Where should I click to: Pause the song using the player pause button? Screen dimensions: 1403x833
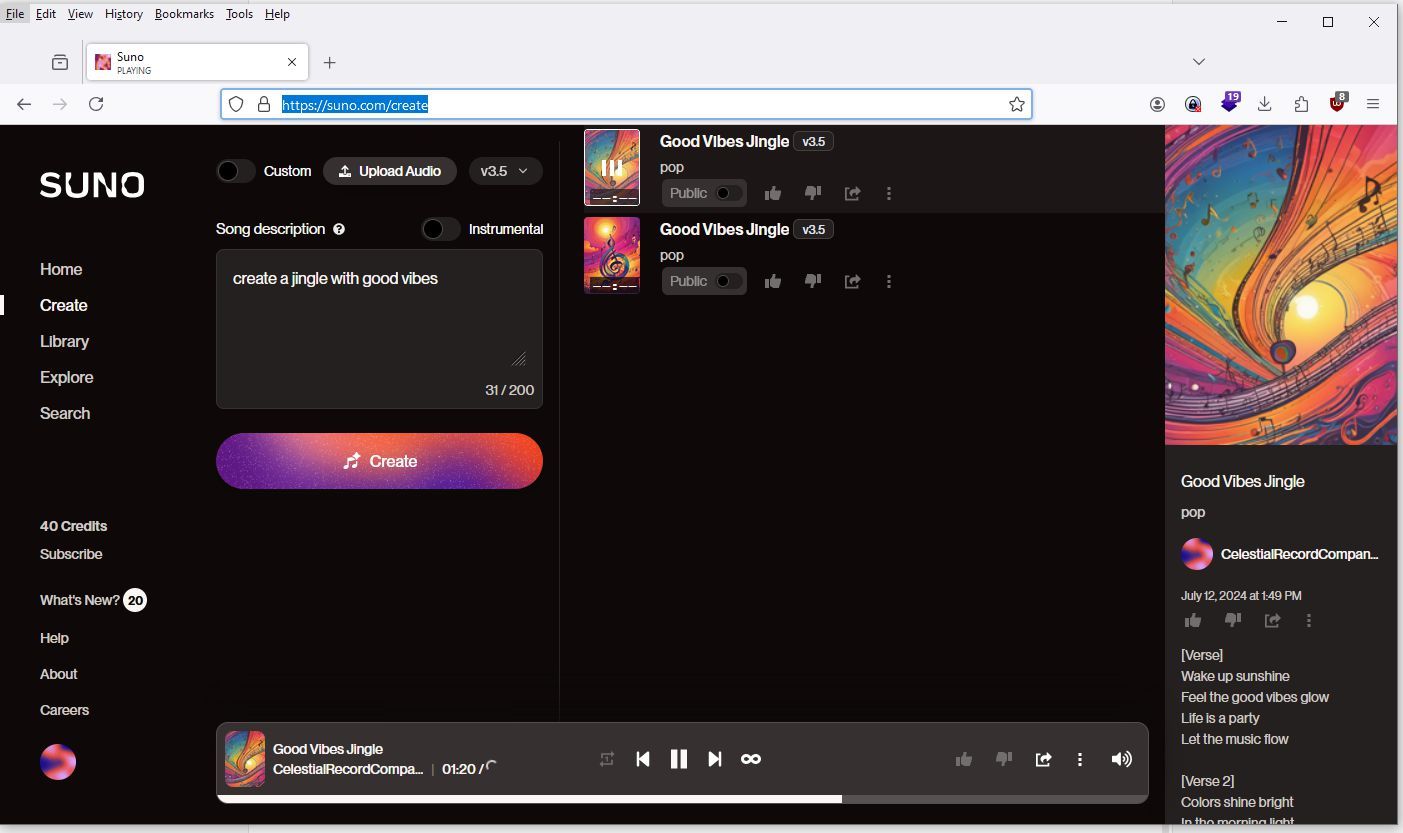pyautogui.click(x=678, y=759)
